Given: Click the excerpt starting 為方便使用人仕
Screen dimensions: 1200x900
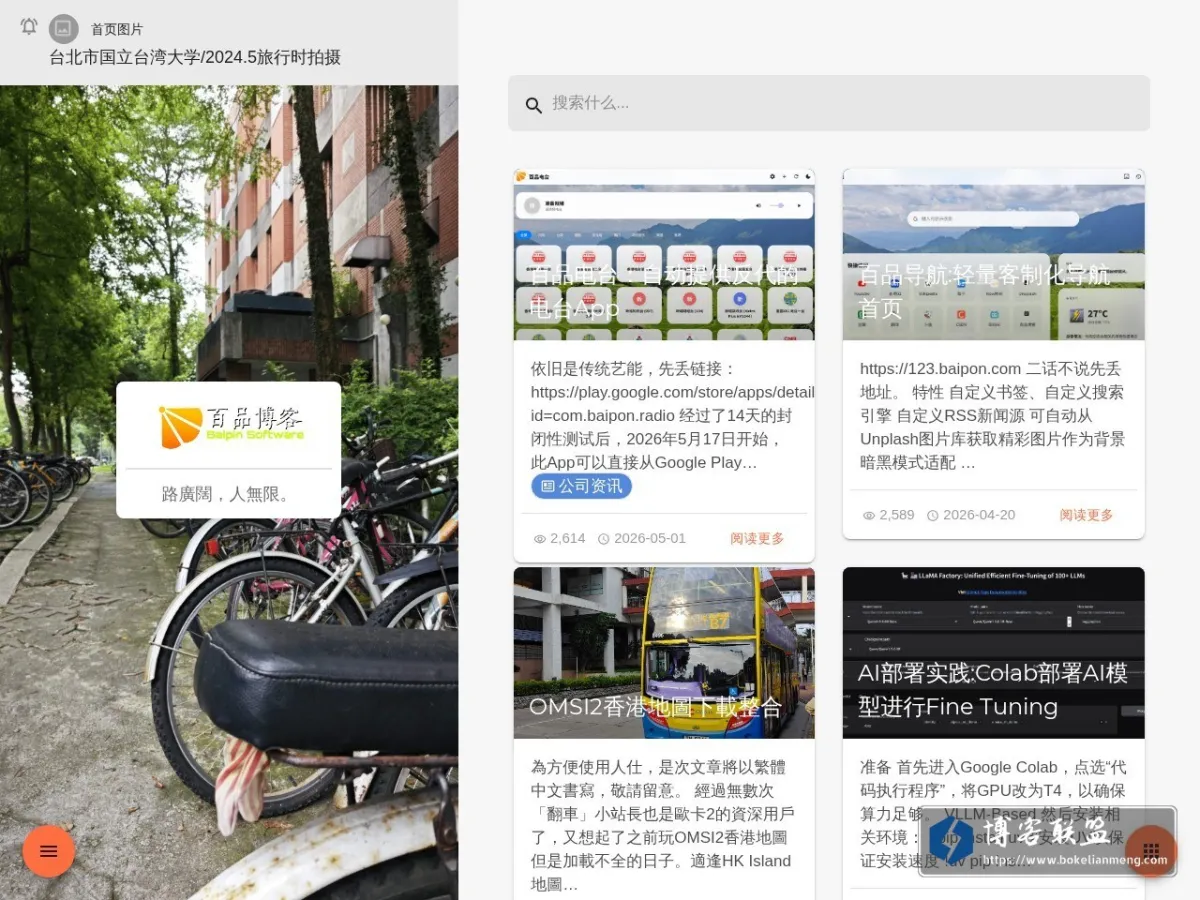Looking at the screenshot, I should [664, 826].
